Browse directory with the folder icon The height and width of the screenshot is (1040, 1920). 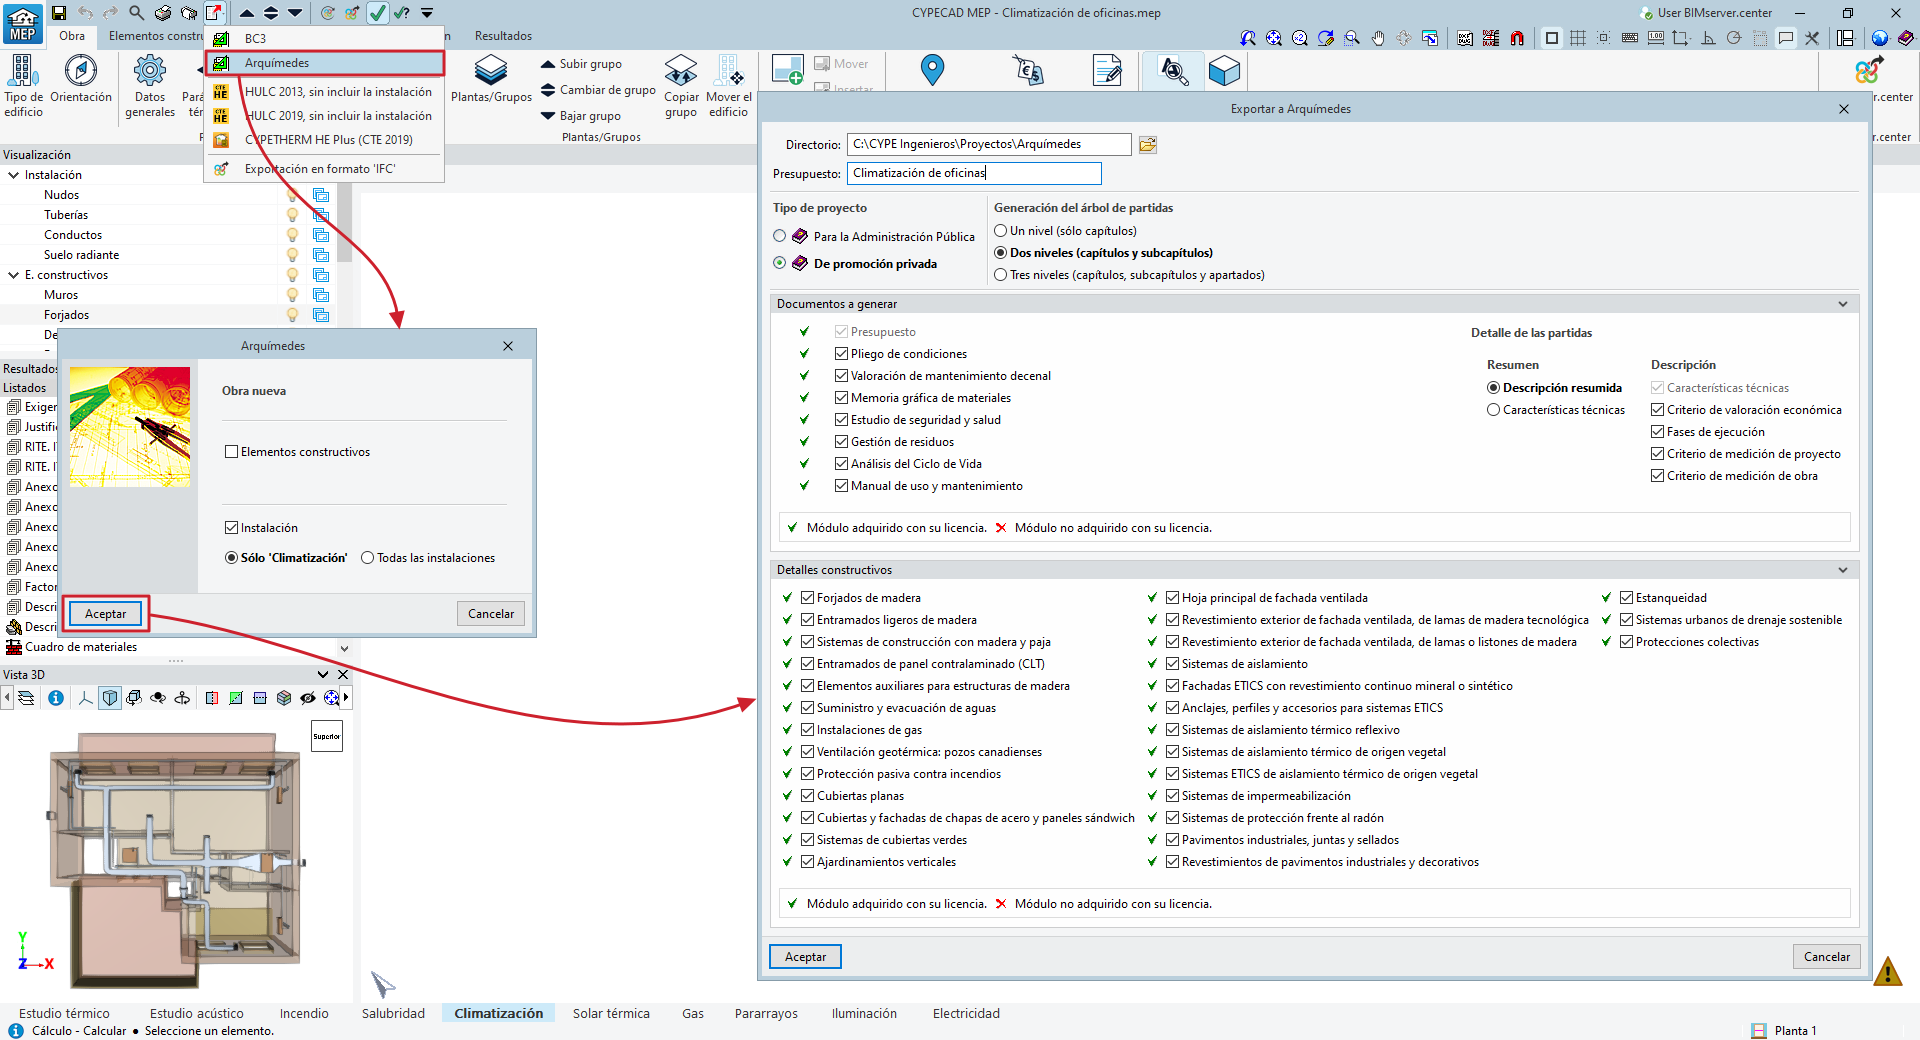1148,145
